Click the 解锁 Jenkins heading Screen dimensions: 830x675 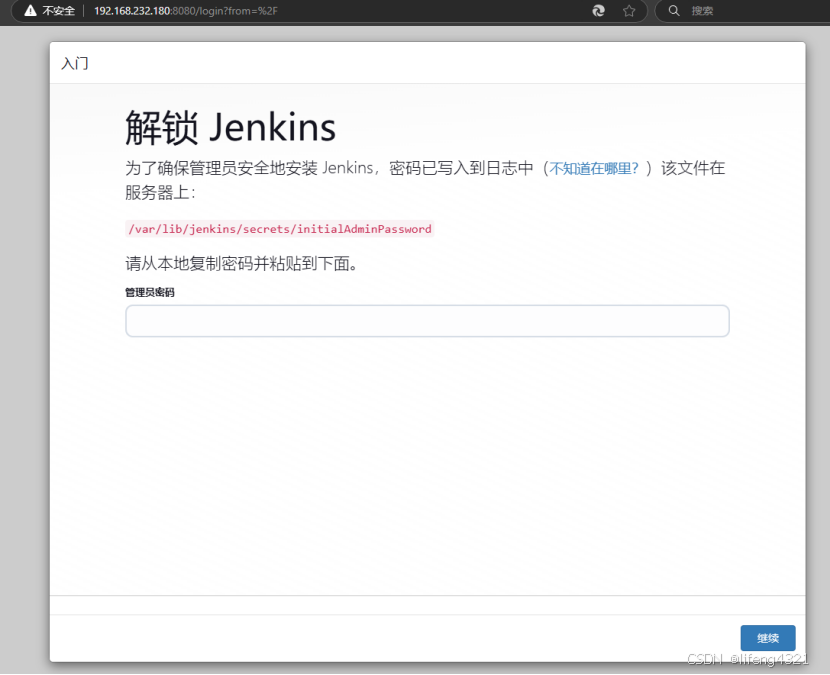click(231, 128)
